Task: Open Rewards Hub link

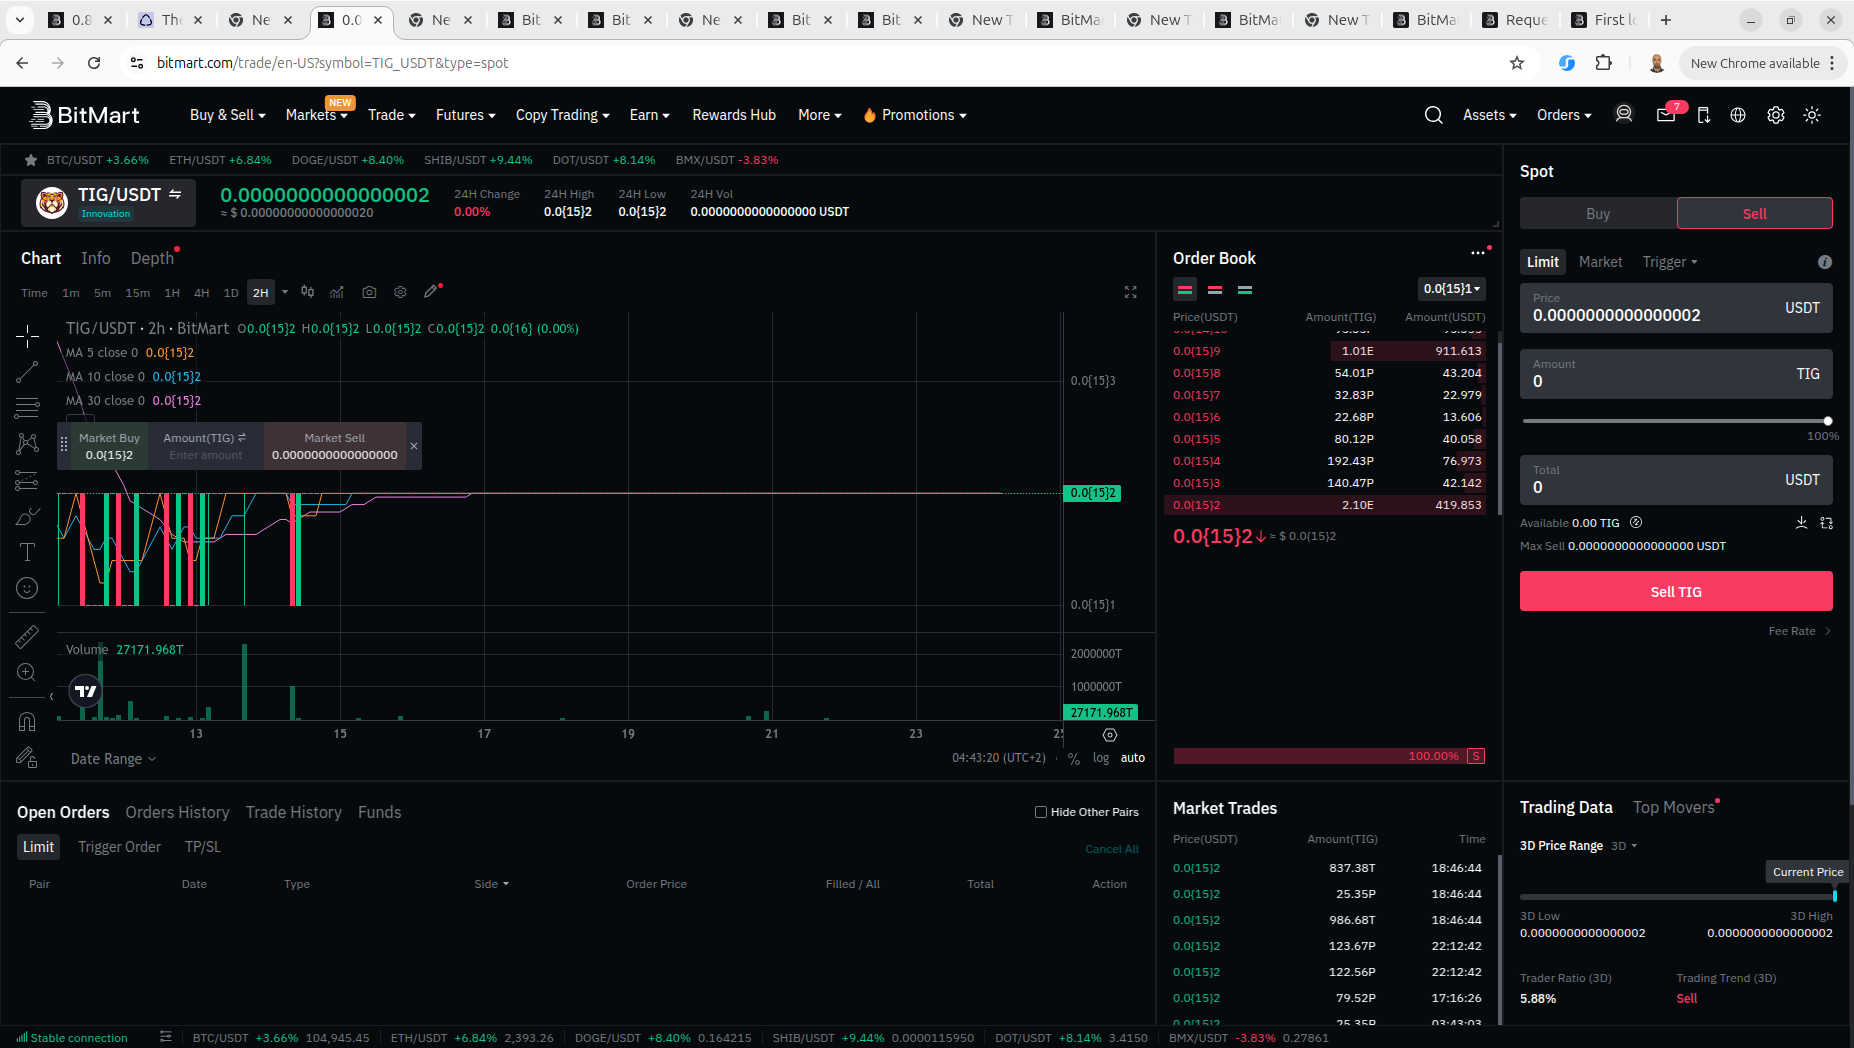Action: pyautogui.click(x=734, y=115)
